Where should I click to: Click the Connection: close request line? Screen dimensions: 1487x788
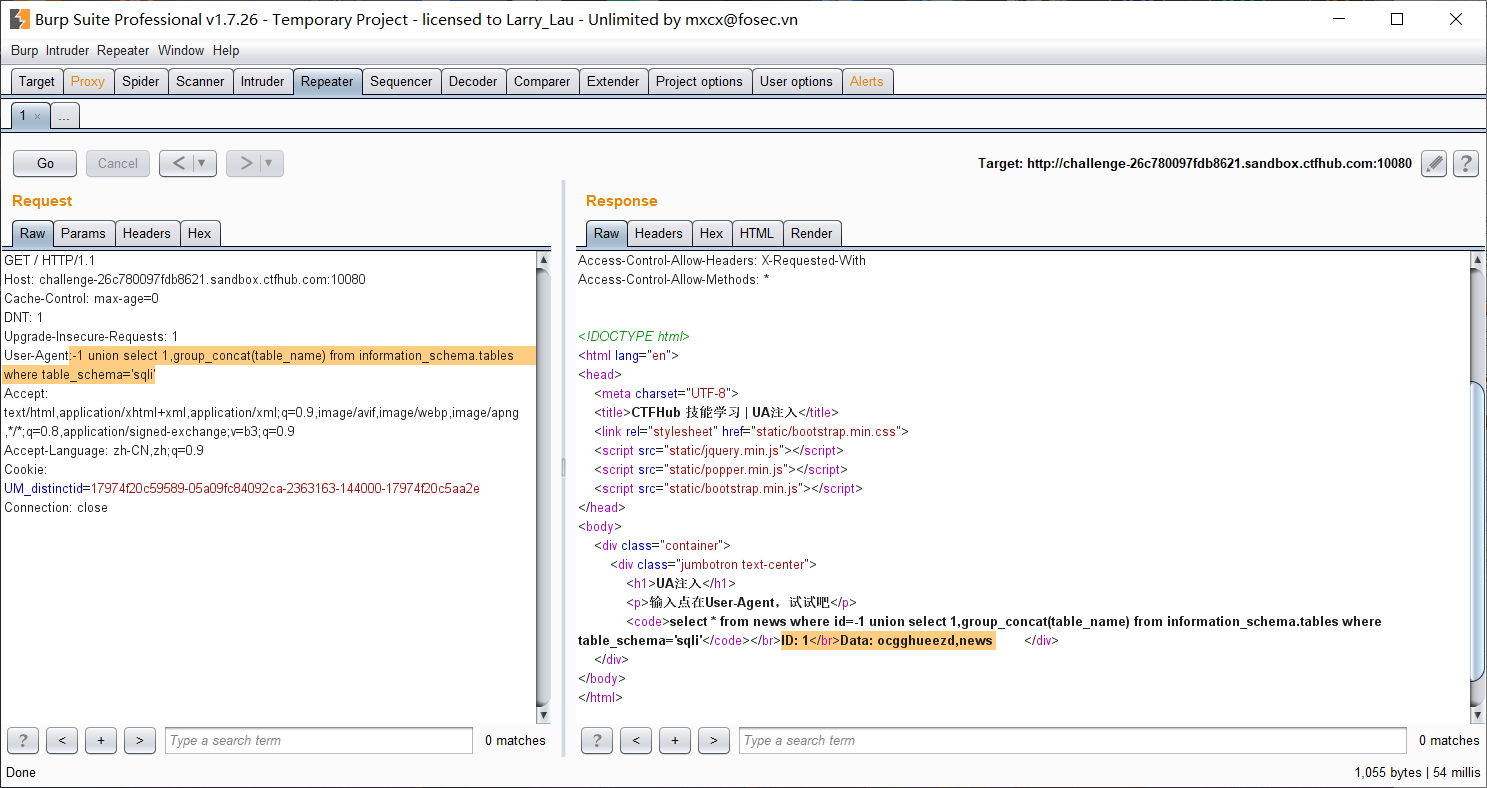[56, 507]
